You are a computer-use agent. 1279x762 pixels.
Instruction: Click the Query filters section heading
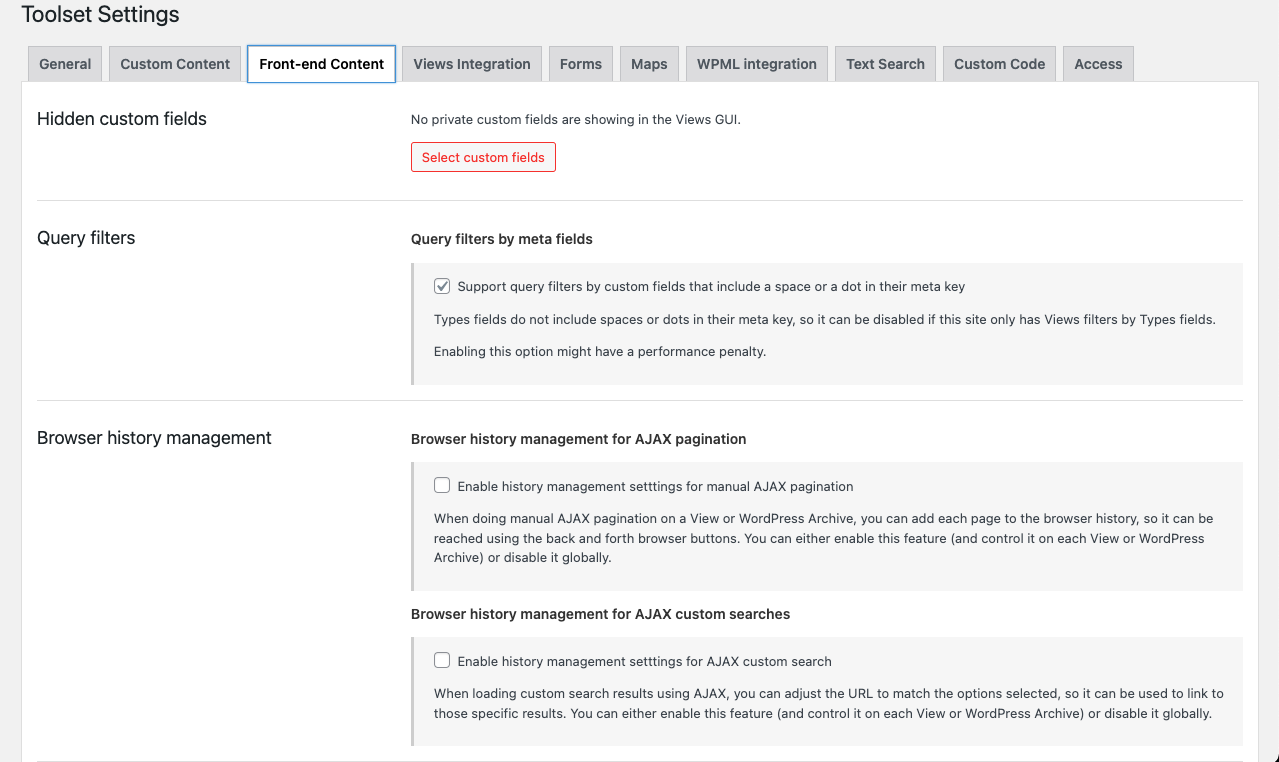pos(86,238)
